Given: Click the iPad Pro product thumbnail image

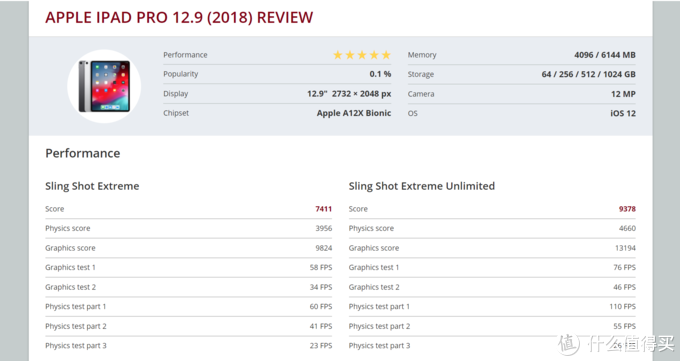Looking at the screenshot, I should 104,86.
